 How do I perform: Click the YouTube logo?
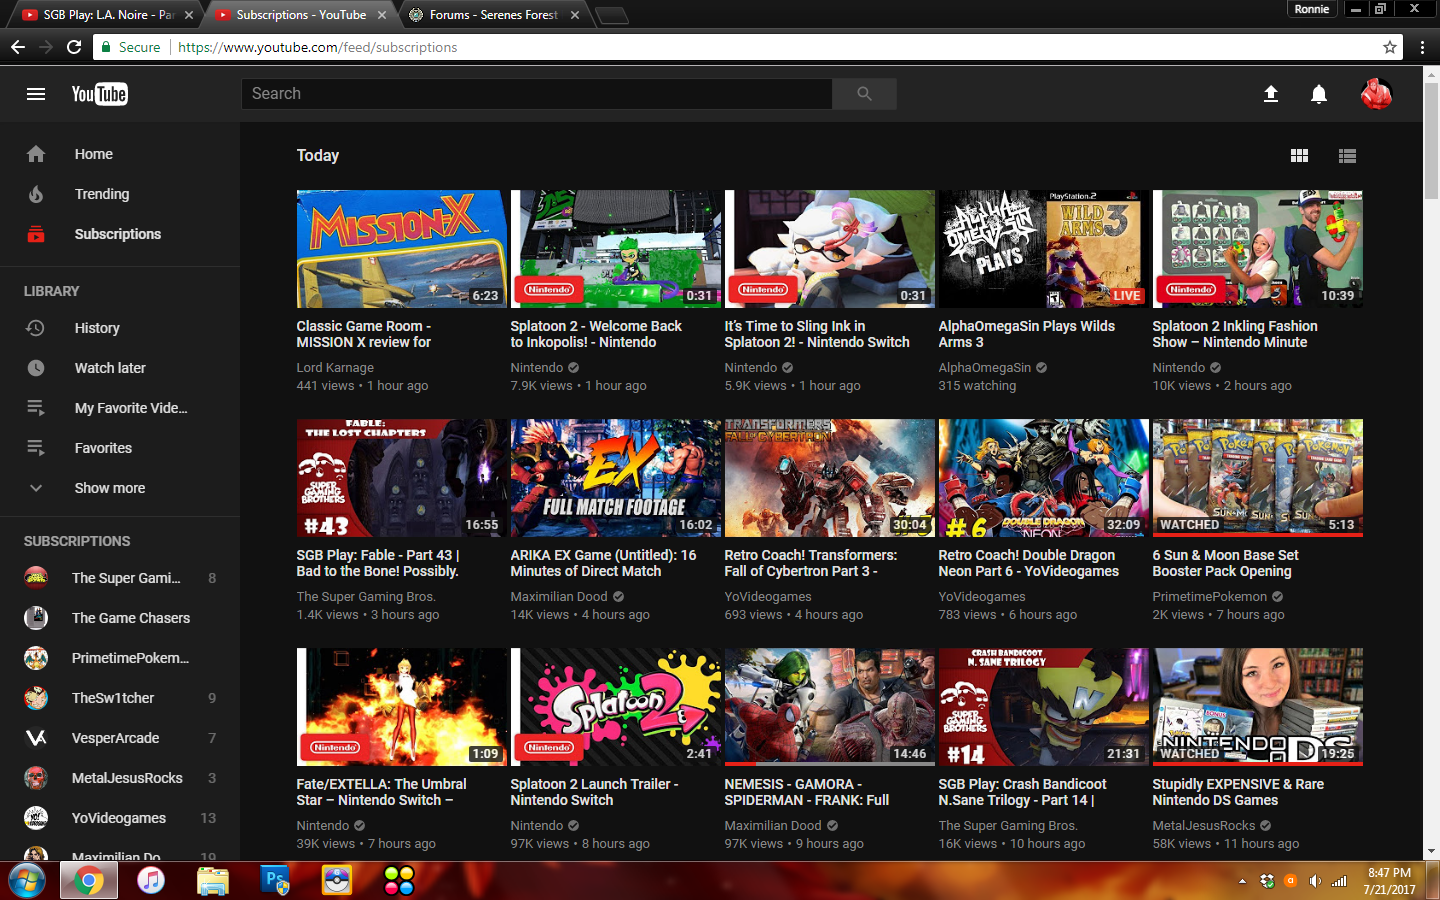click(x=99, y=94)
